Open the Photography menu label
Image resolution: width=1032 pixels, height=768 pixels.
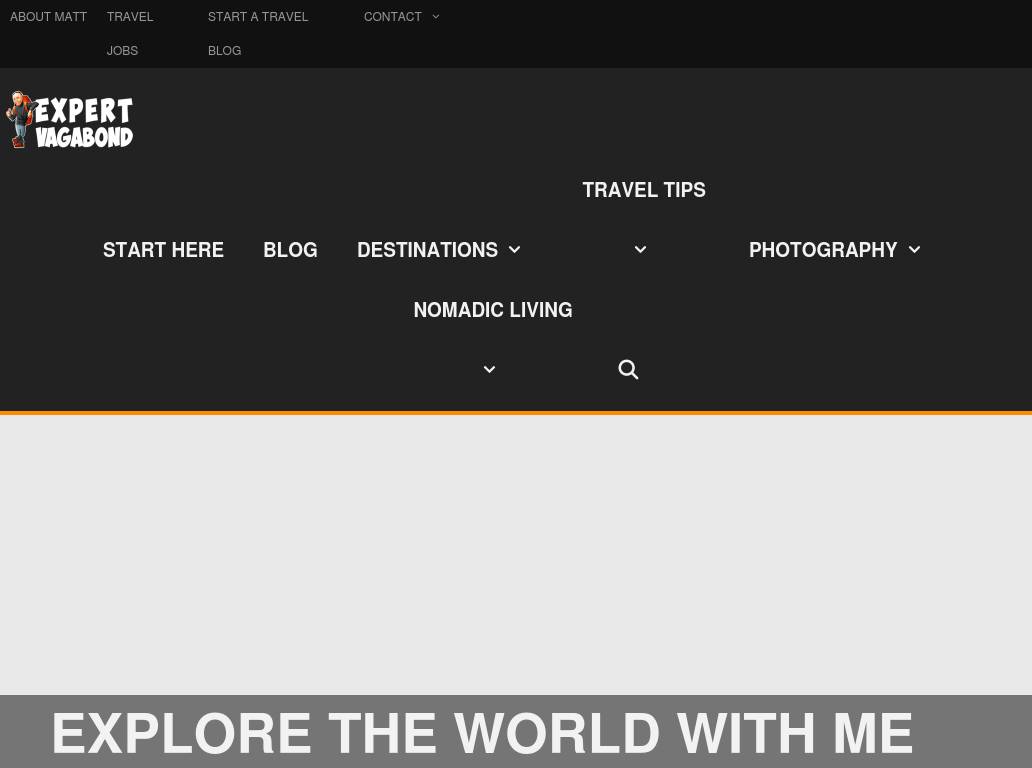pos(823,250)
